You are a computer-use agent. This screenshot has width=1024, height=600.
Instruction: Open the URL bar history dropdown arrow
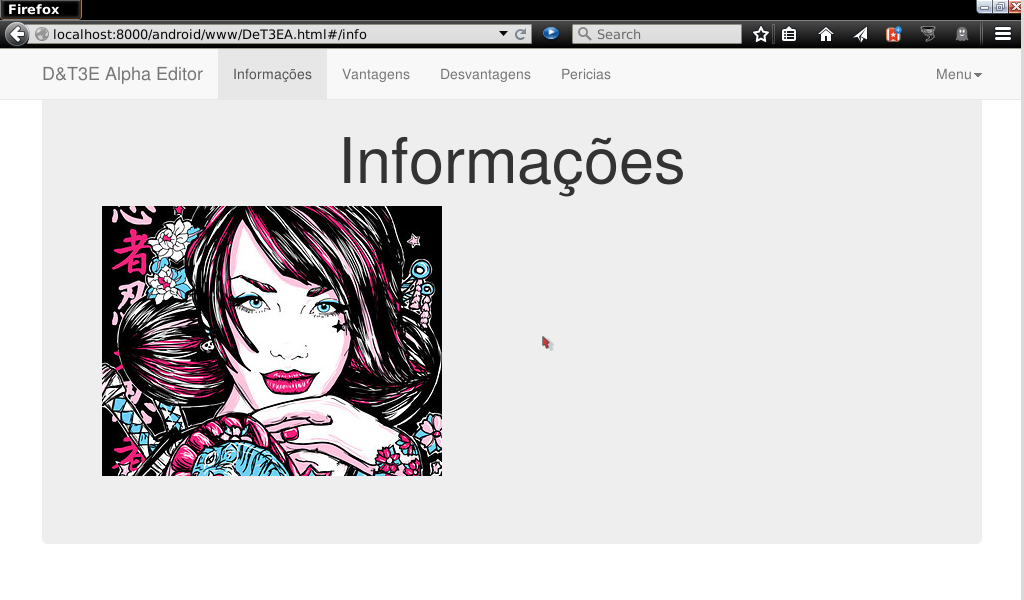point(503,34)
